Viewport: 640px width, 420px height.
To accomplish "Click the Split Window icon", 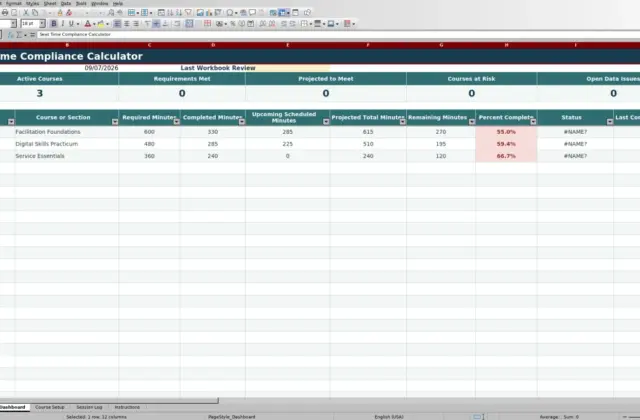I will [296, 13].
